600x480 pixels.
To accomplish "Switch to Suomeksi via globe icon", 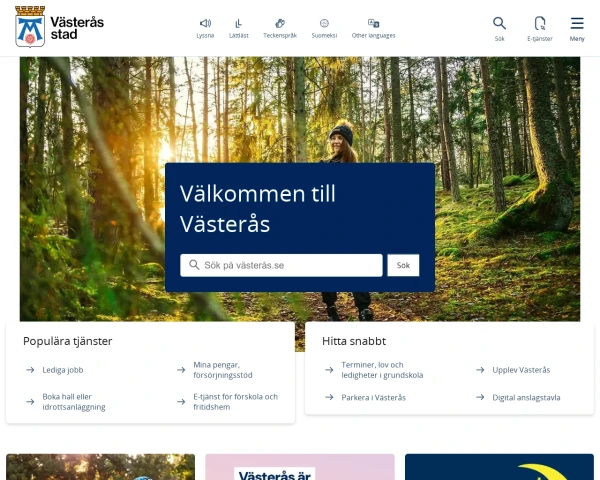I will (x=324, y=23).
